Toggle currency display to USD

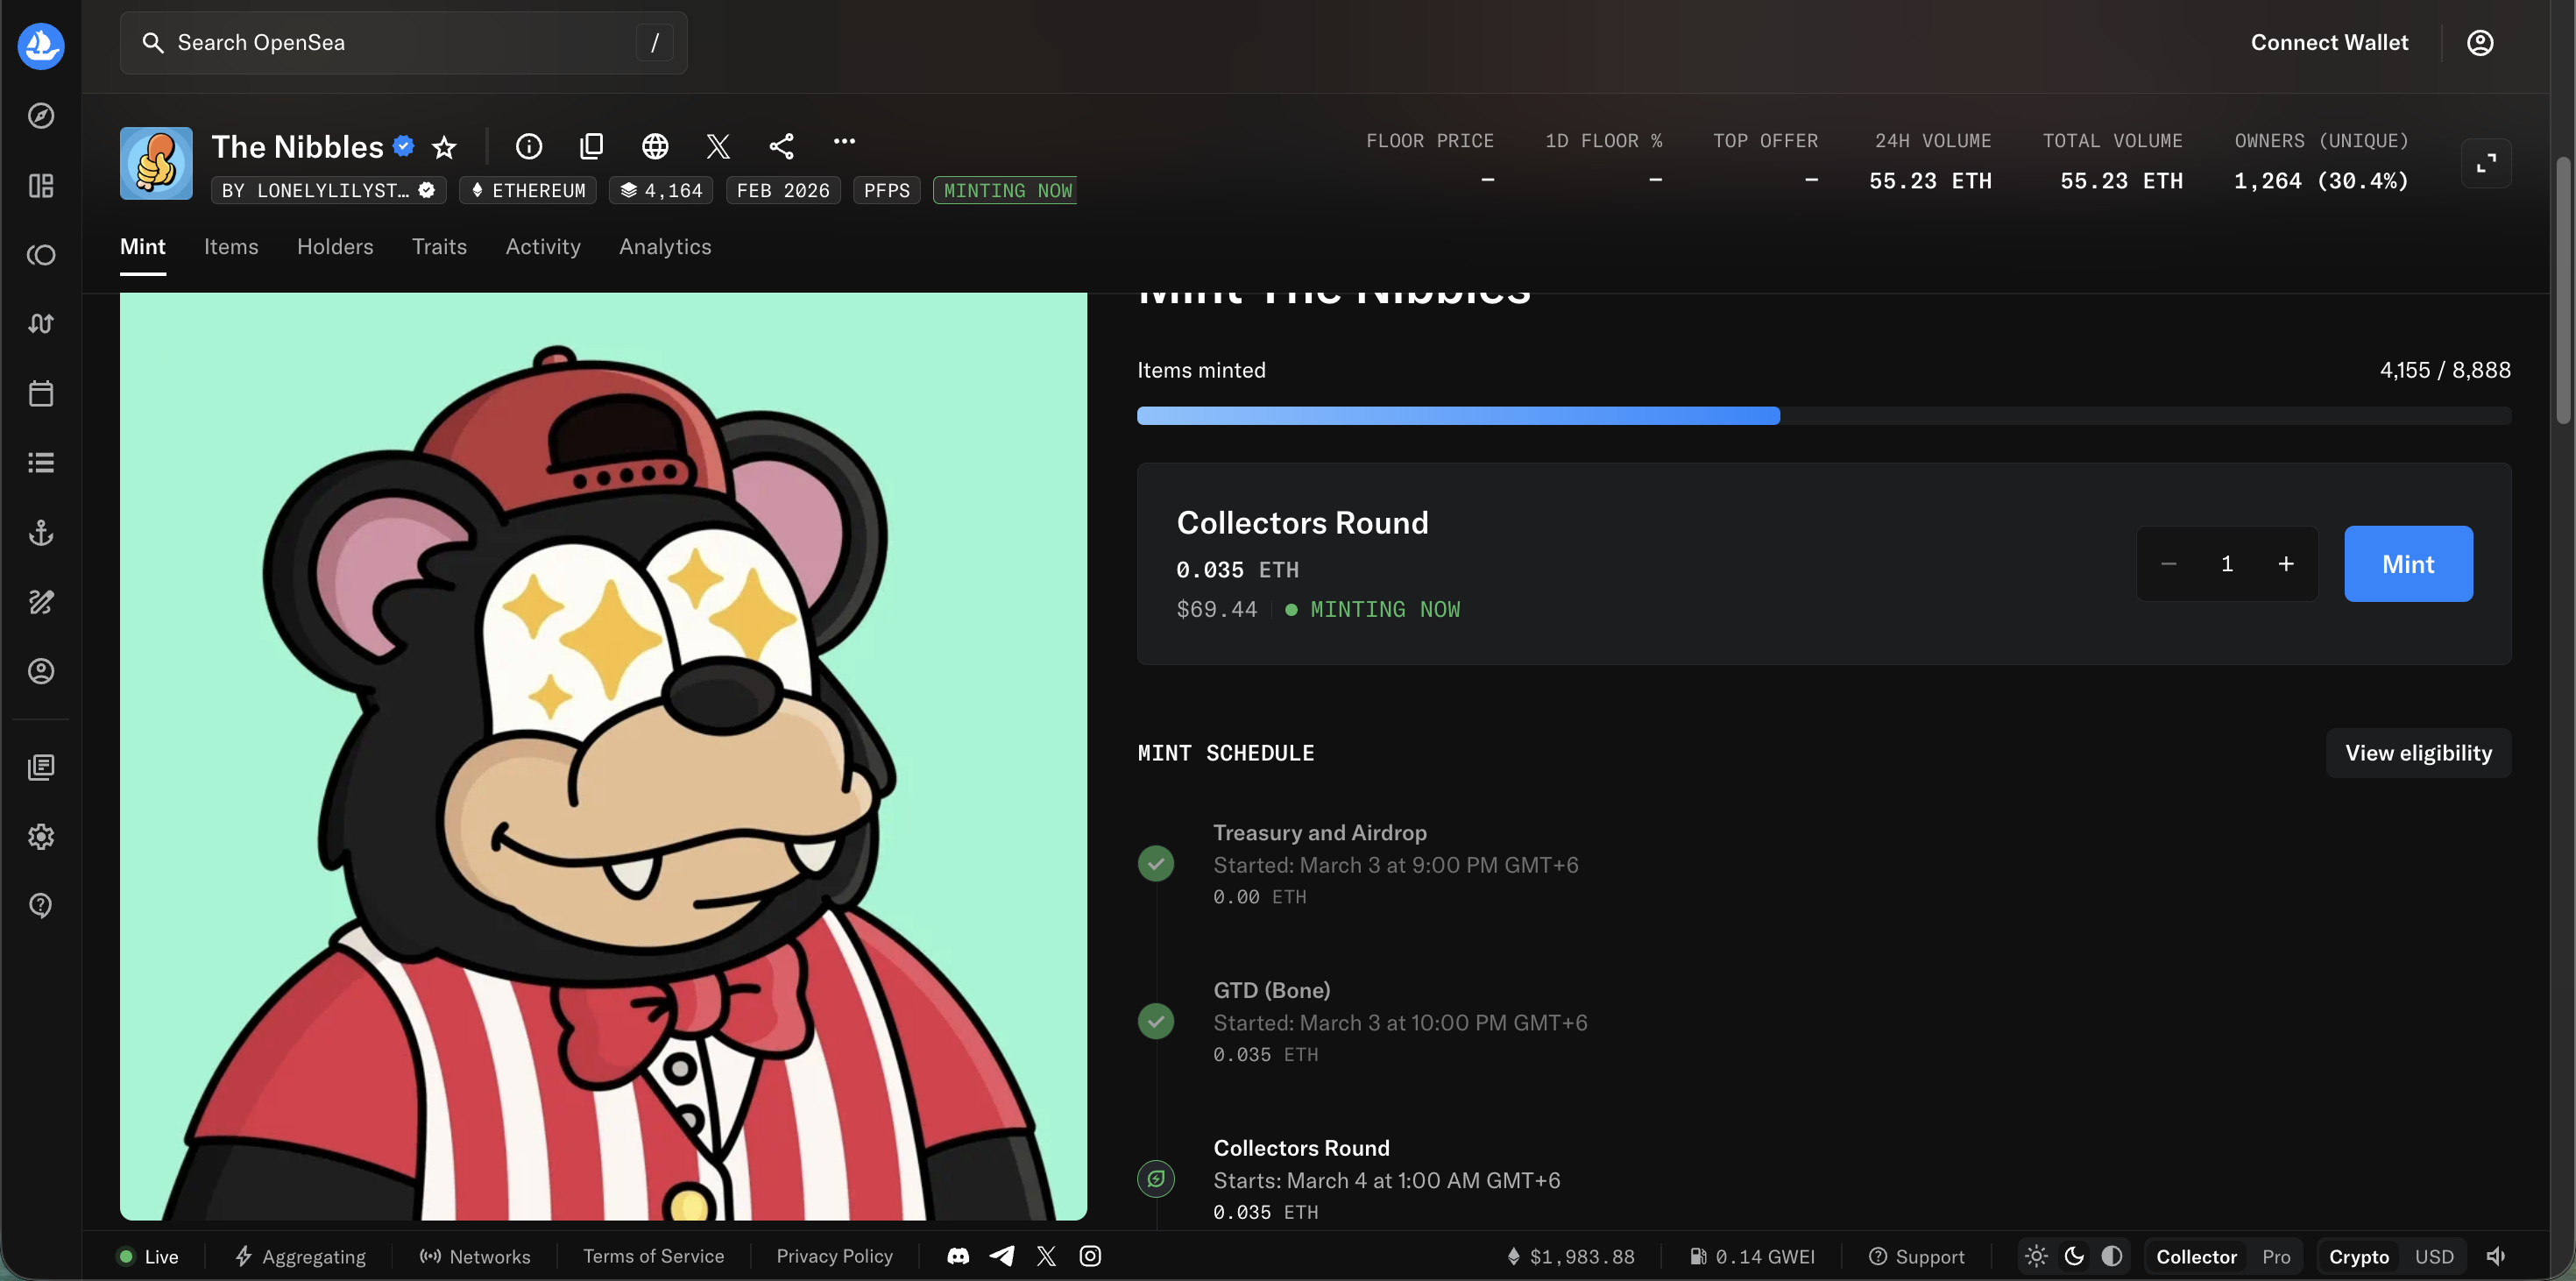coord(2436,1256)
